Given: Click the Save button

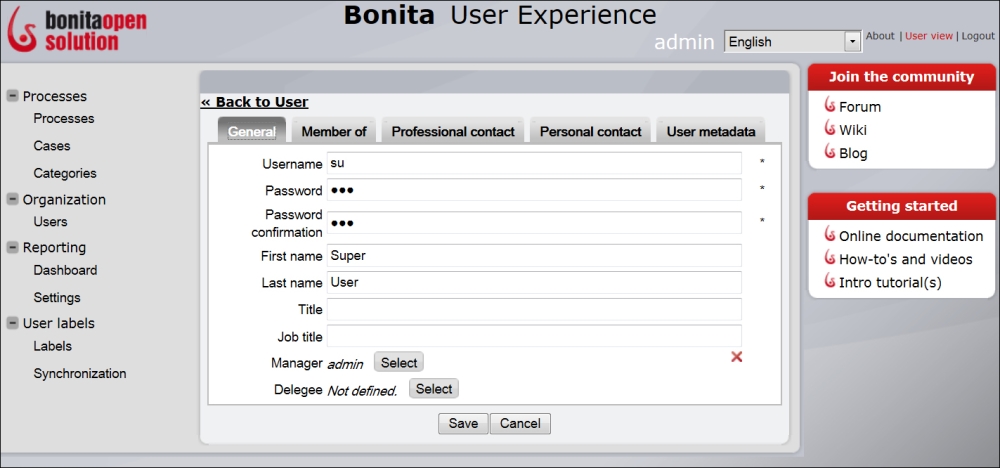Looking at the screenshot, I should coord(463,423).
